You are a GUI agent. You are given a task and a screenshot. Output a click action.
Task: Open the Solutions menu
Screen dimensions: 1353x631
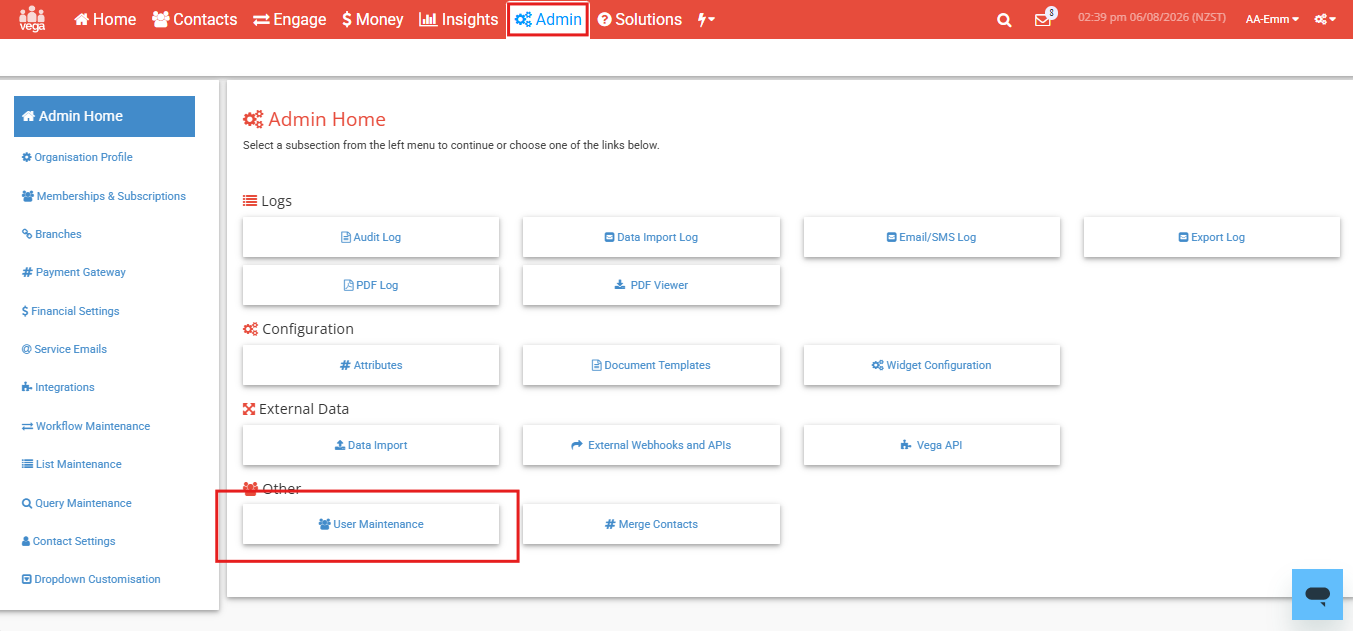click(640, 19)
